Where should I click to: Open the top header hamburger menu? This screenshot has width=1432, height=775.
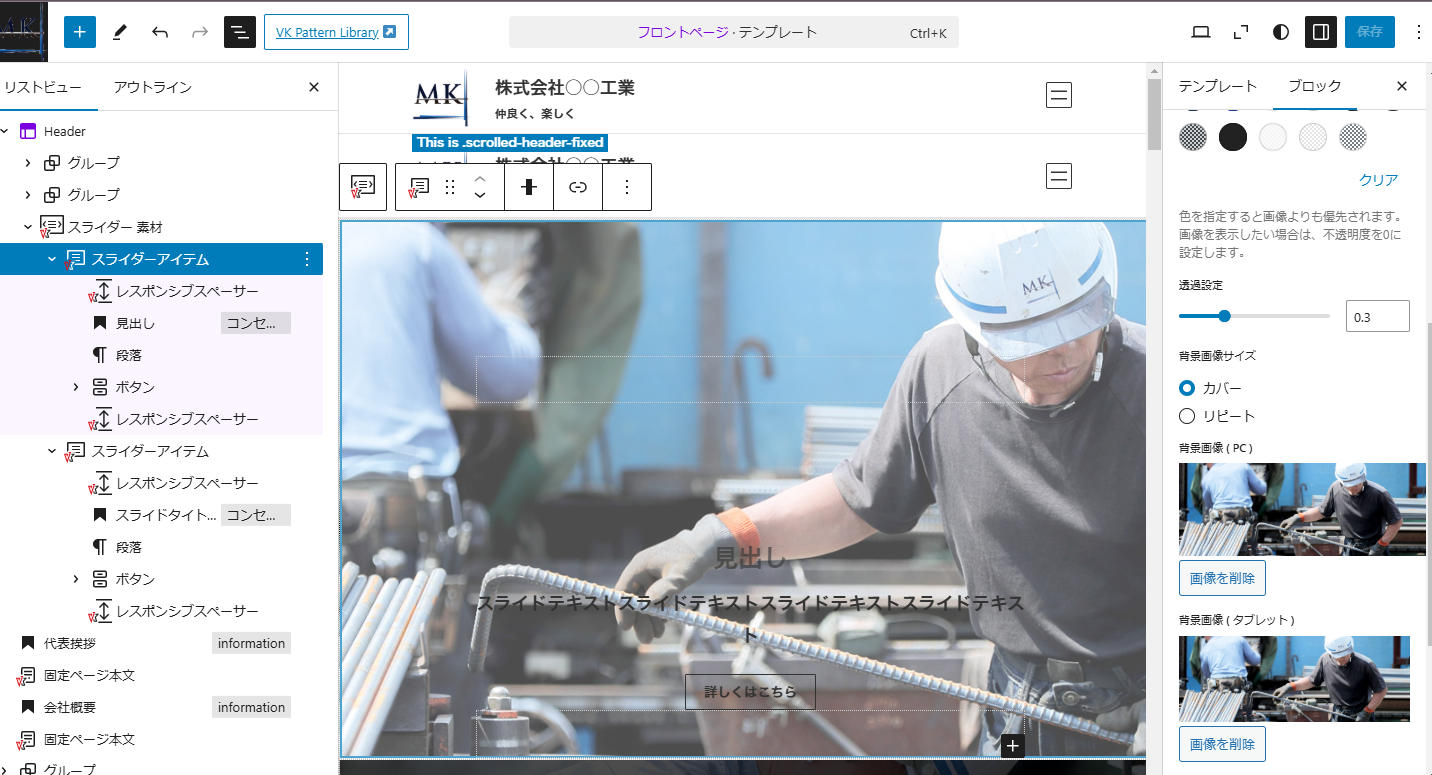pos(1059,95)
